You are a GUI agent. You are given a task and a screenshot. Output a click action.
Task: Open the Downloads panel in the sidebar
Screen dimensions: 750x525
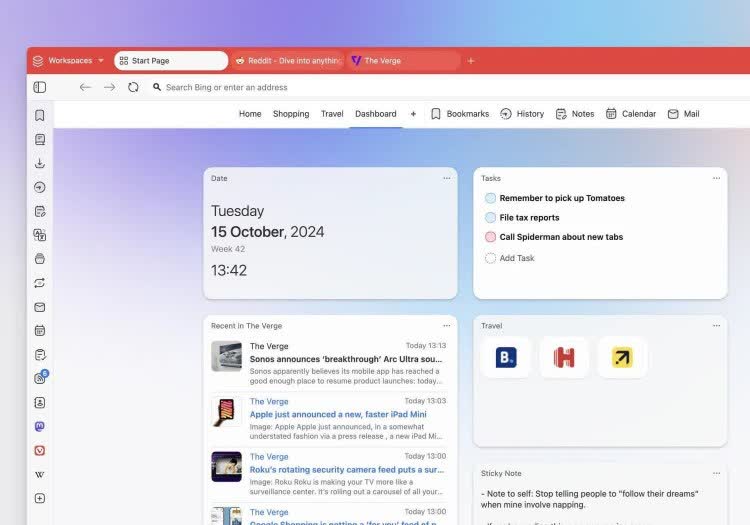(x=40, y=163)
